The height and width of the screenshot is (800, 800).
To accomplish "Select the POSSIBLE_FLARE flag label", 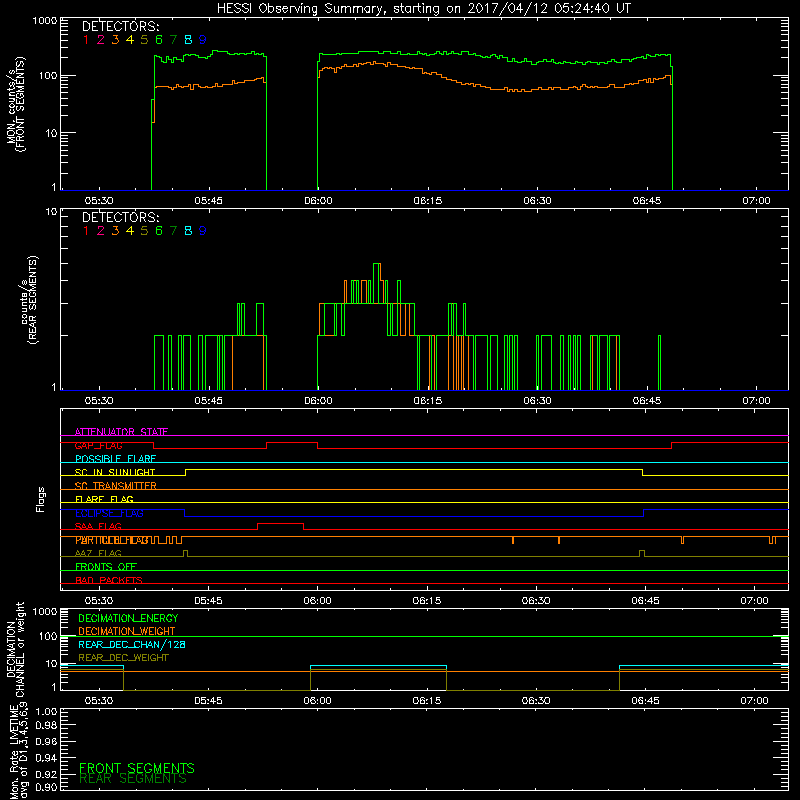I will pos(115,459).
